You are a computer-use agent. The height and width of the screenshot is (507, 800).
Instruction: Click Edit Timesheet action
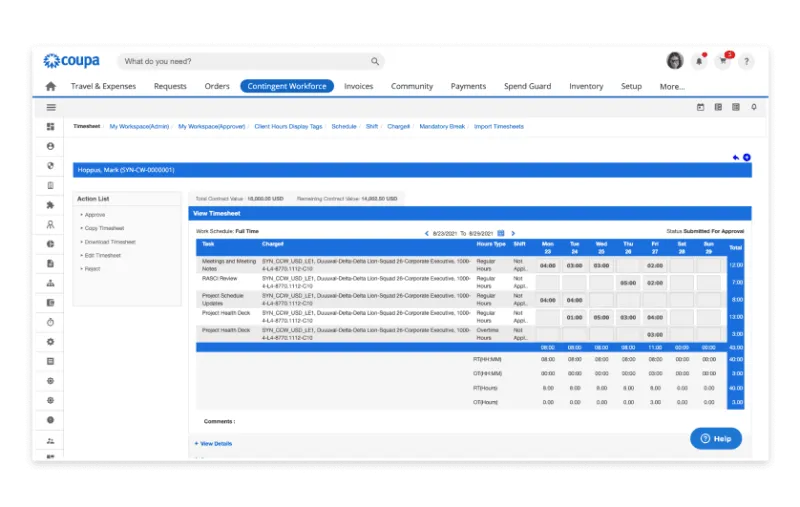(103, 255)
